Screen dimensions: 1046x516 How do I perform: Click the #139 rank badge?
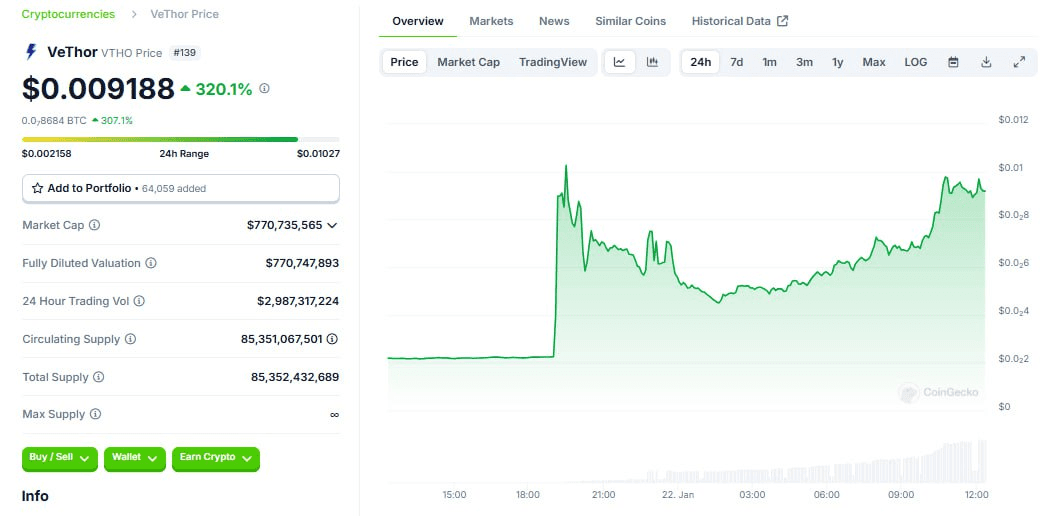(185, 53)
